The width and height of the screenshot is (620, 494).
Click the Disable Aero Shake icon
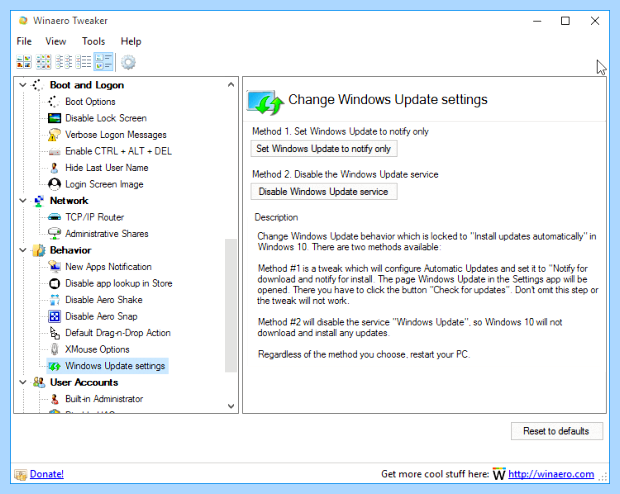[54, 300]
